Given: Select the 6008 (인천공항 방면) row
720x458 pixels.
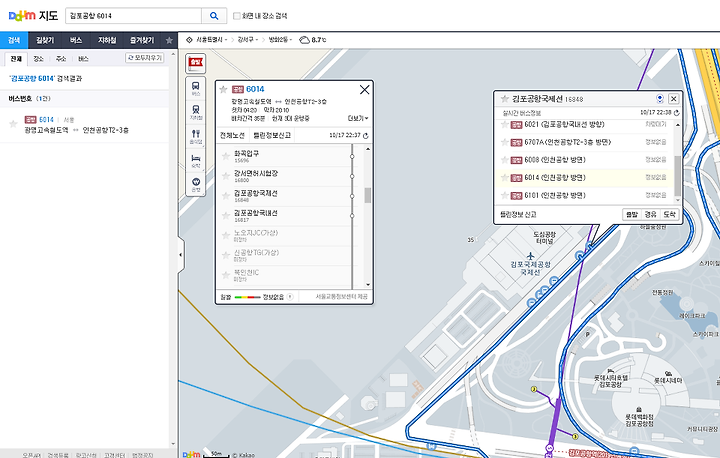Looking at the screenshot, I should tap(585, 160).
